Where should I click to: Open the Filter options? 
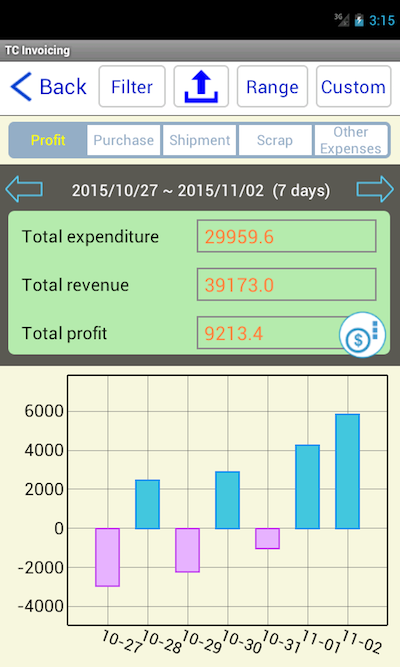132,86
